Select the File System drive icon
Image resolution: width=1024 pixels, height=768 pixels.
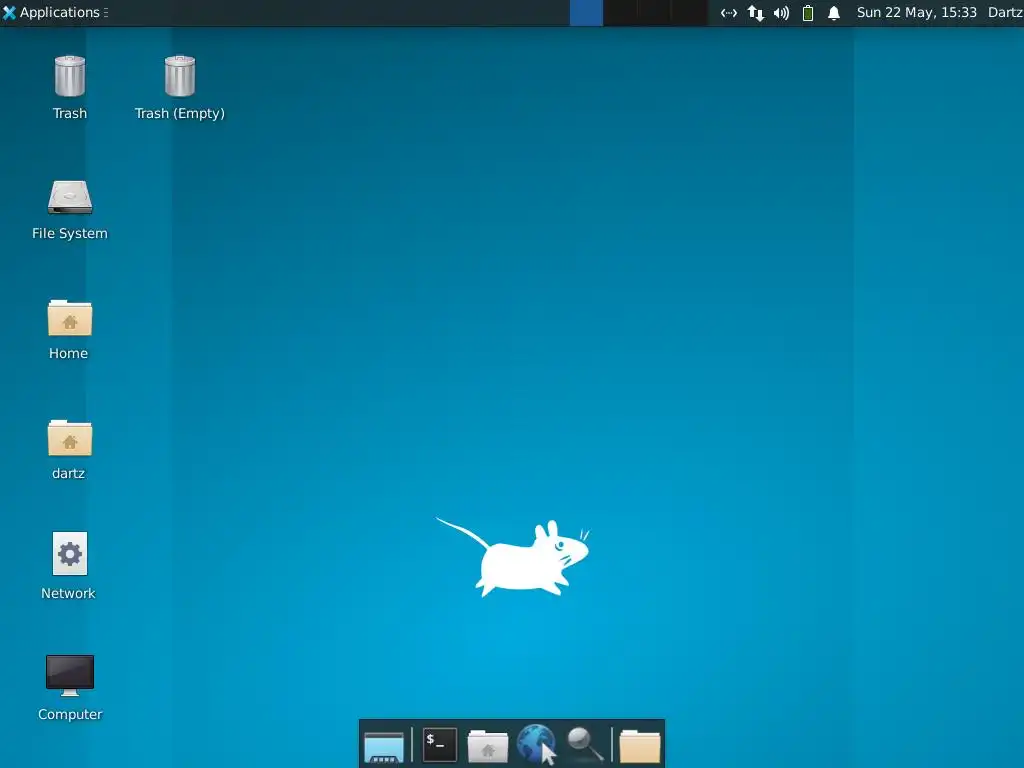point(70,197)
